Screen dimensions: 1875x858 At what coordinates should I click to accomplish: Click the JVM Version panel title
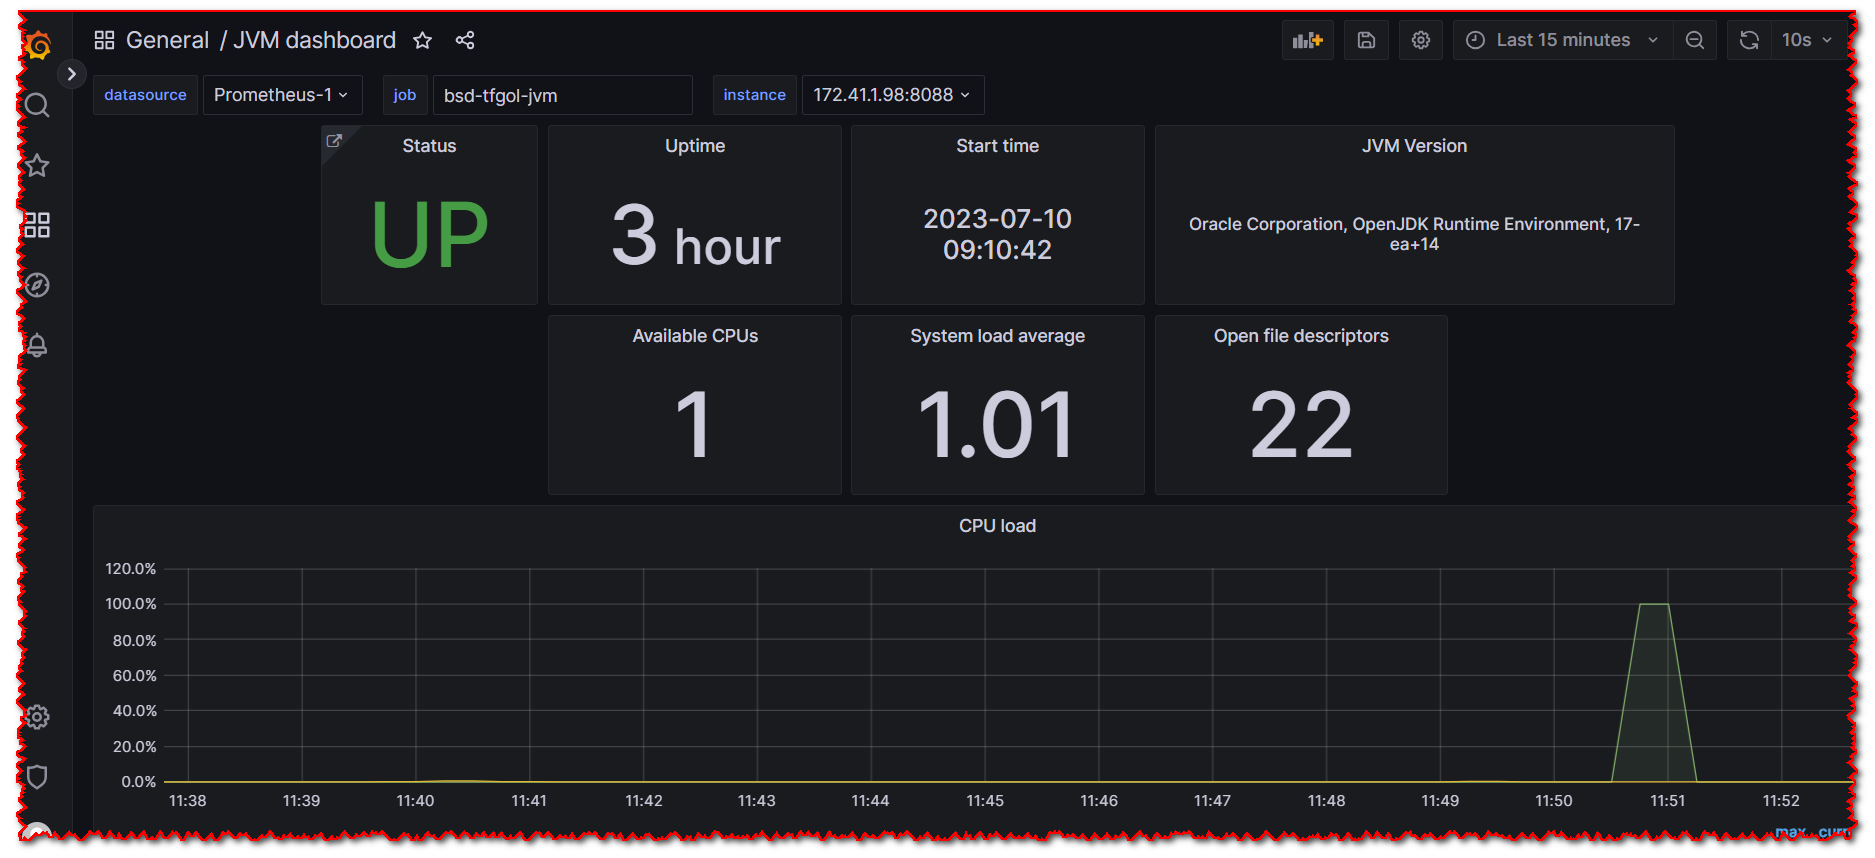(x=1414, y=146)
